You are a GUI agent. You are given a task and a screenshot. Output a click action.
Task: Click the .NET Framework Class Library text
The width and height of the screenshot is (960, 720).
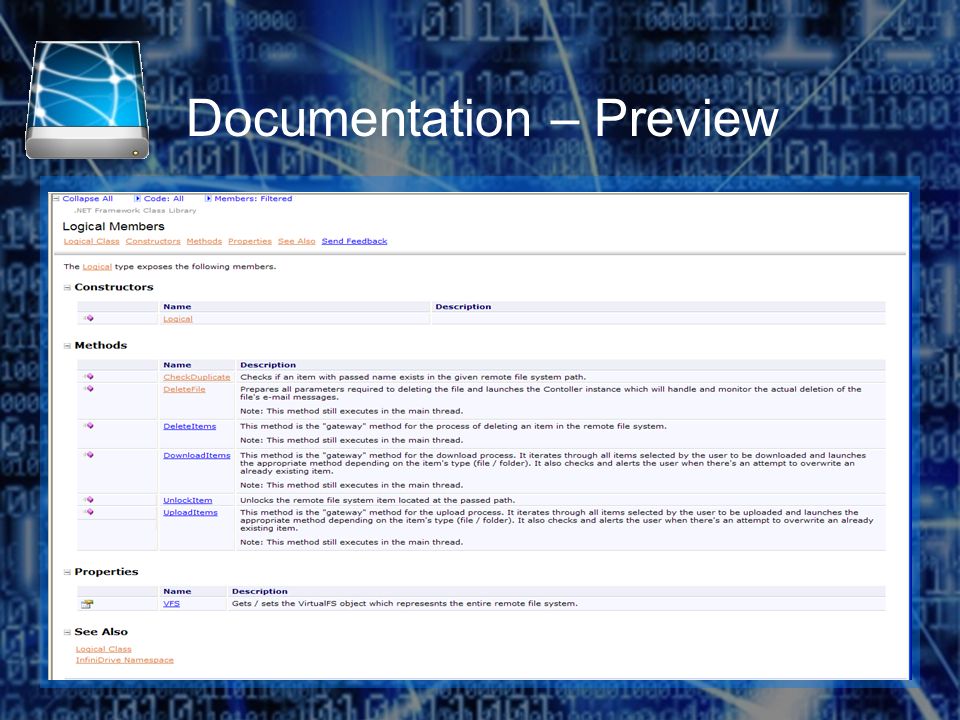135,211
